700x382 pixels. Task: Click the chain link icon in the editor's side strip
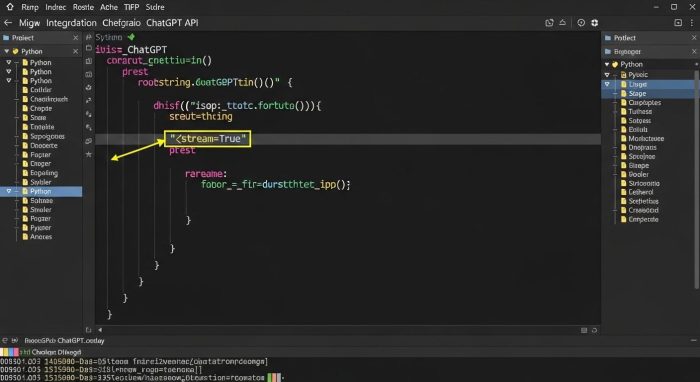(88, 141)
